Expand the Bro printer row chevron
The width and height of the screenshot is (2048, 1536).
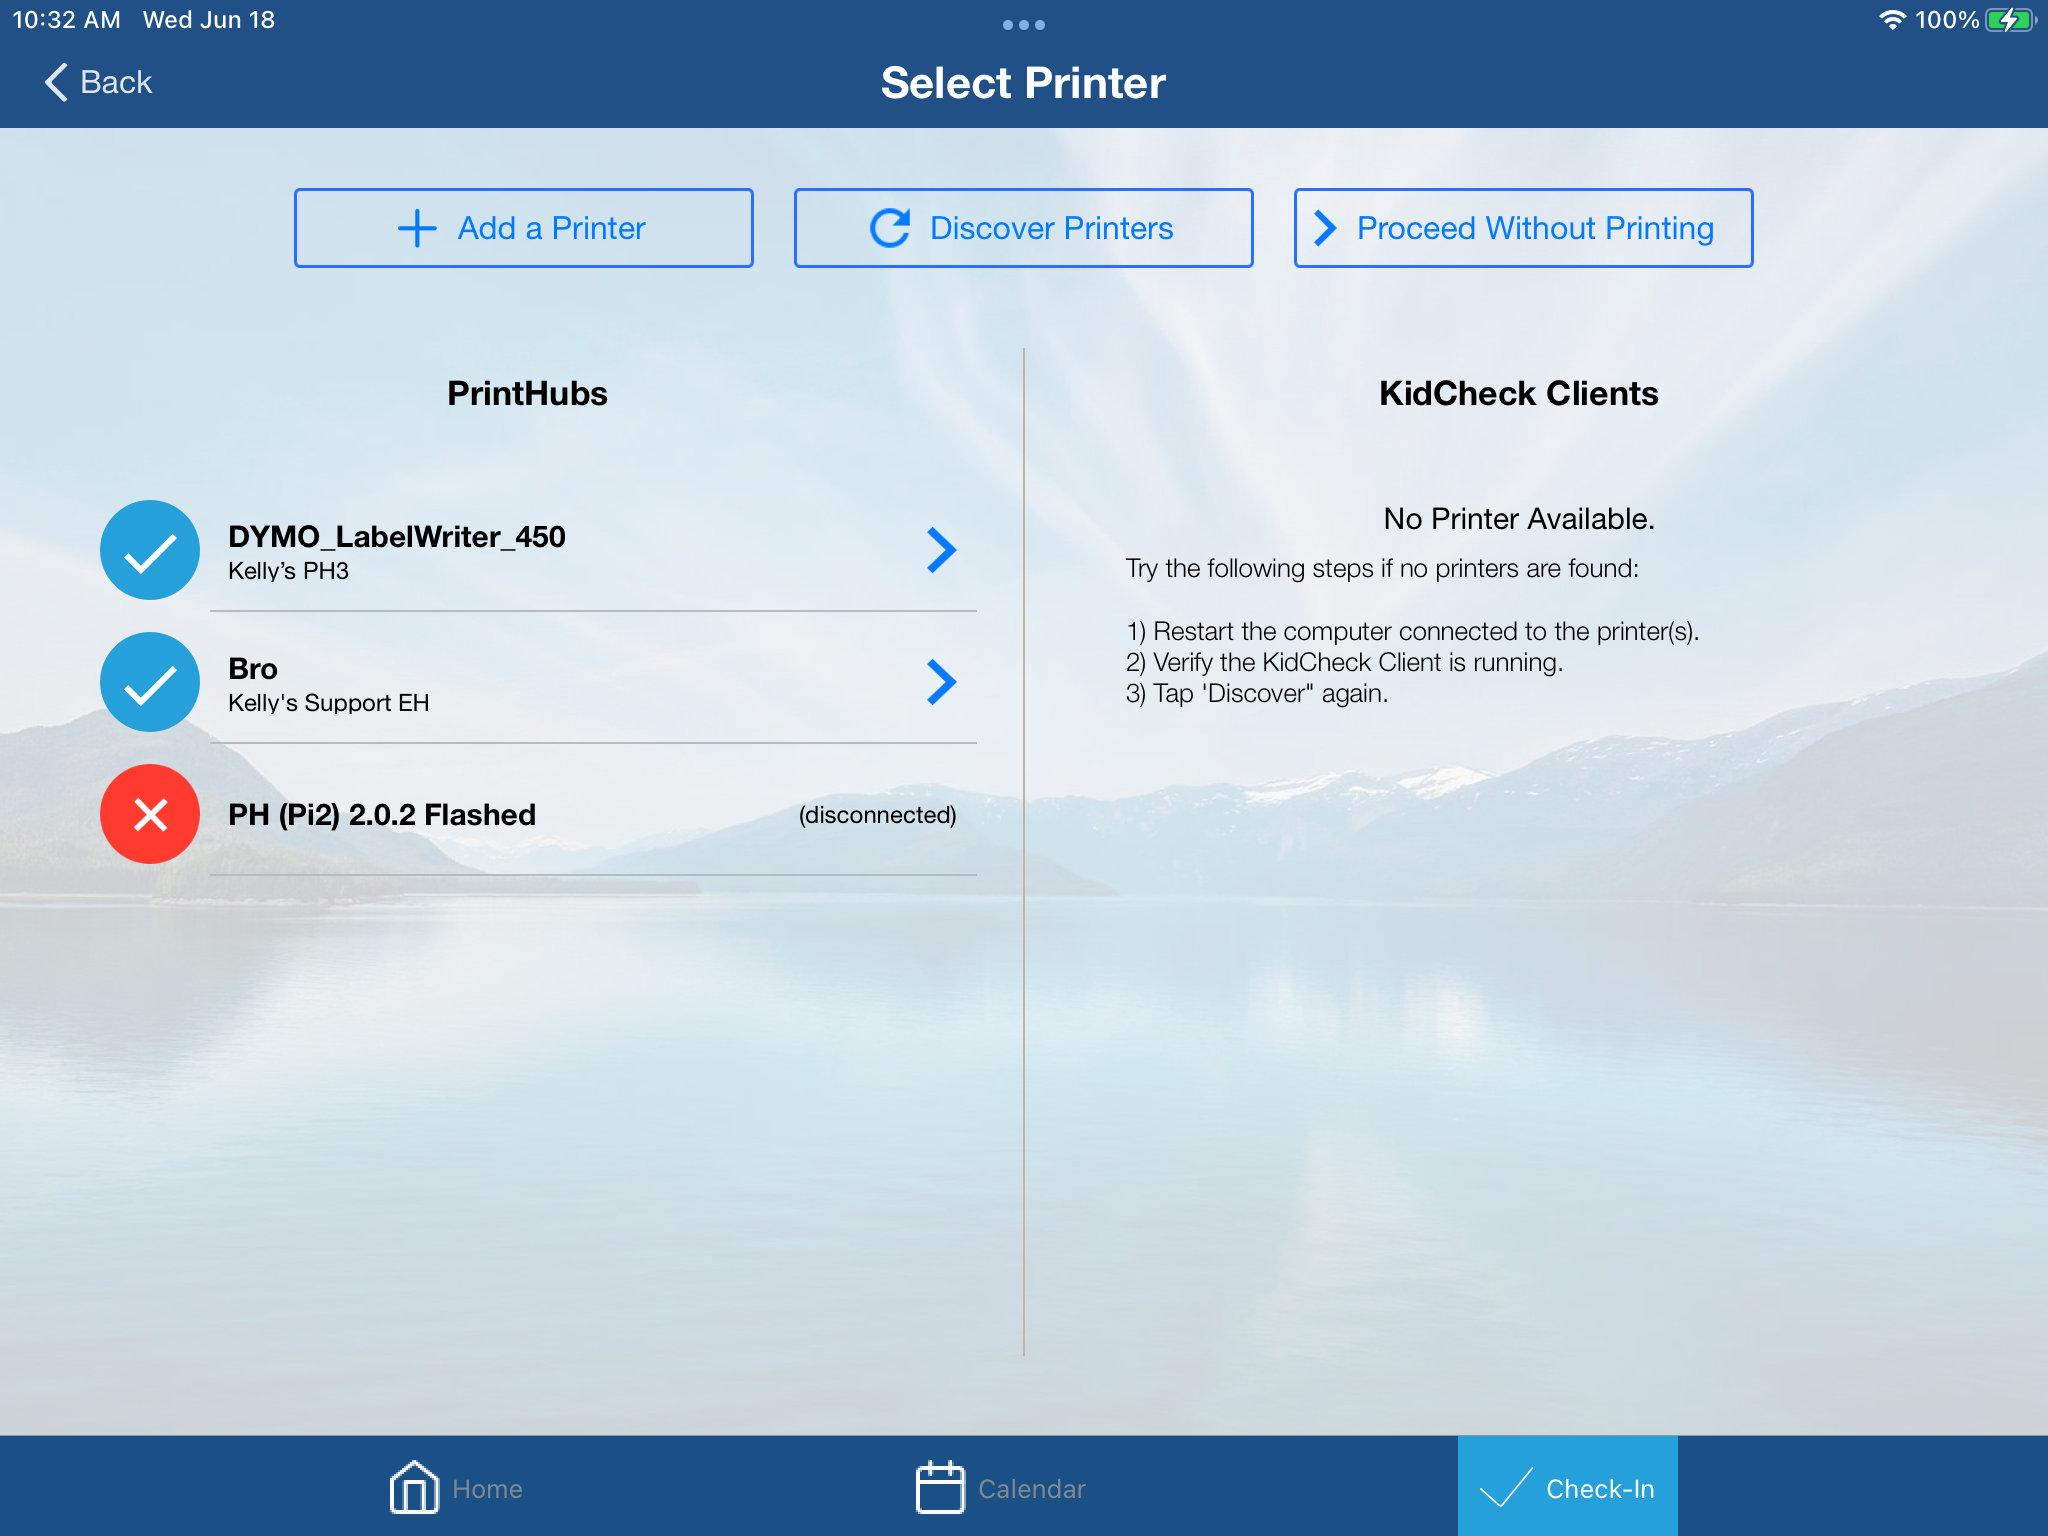(941, 682)
